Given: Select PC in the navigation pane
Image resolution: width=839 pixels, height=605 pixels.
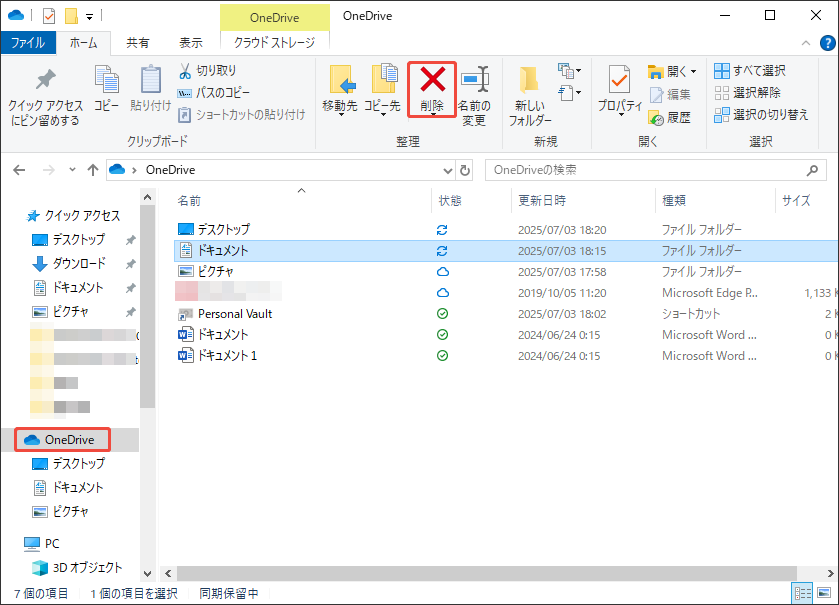Looking at the screenshot, I should (42, 543).
